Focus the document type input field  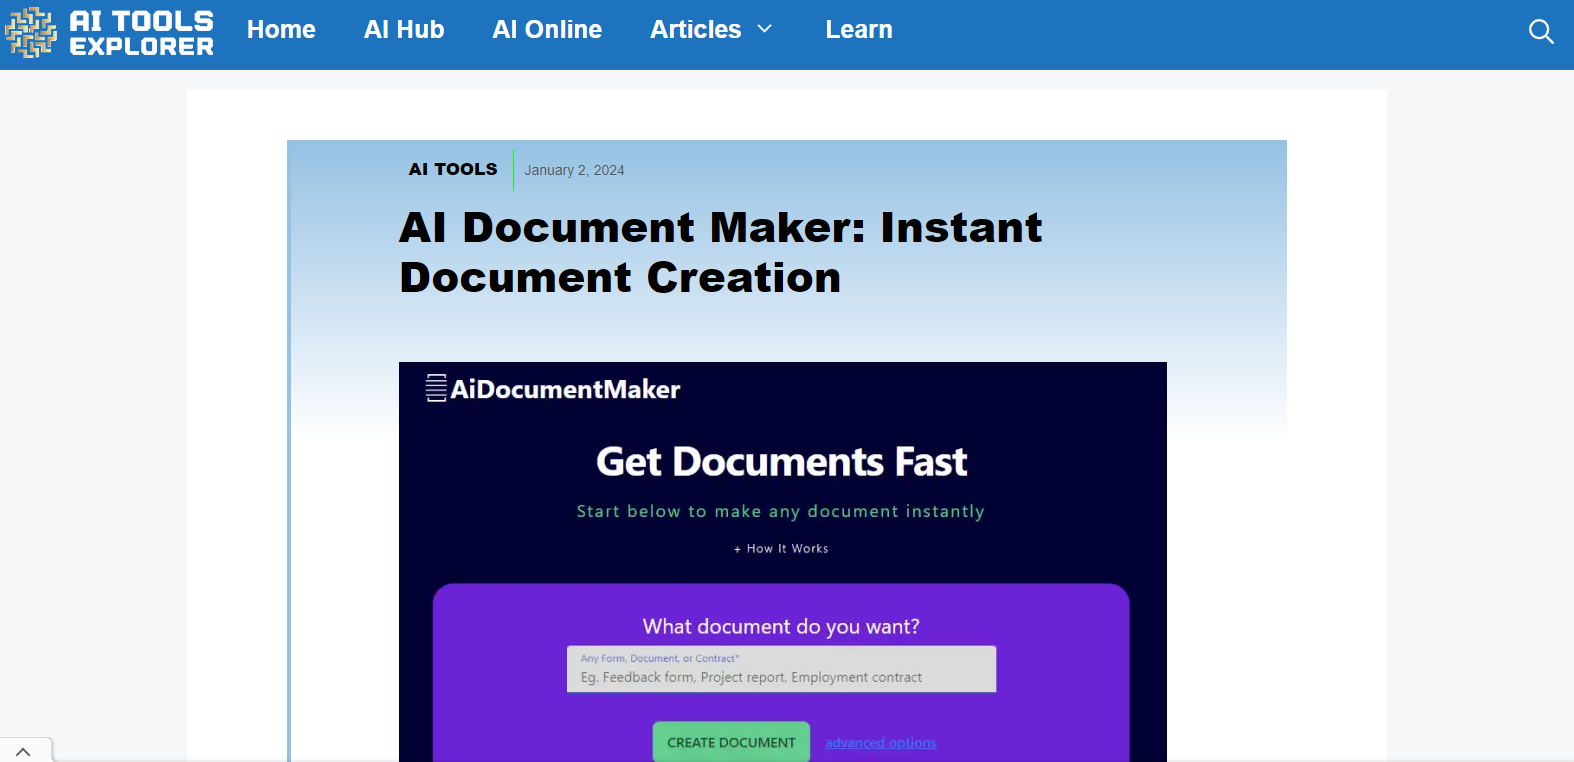[x=781, y=669]
